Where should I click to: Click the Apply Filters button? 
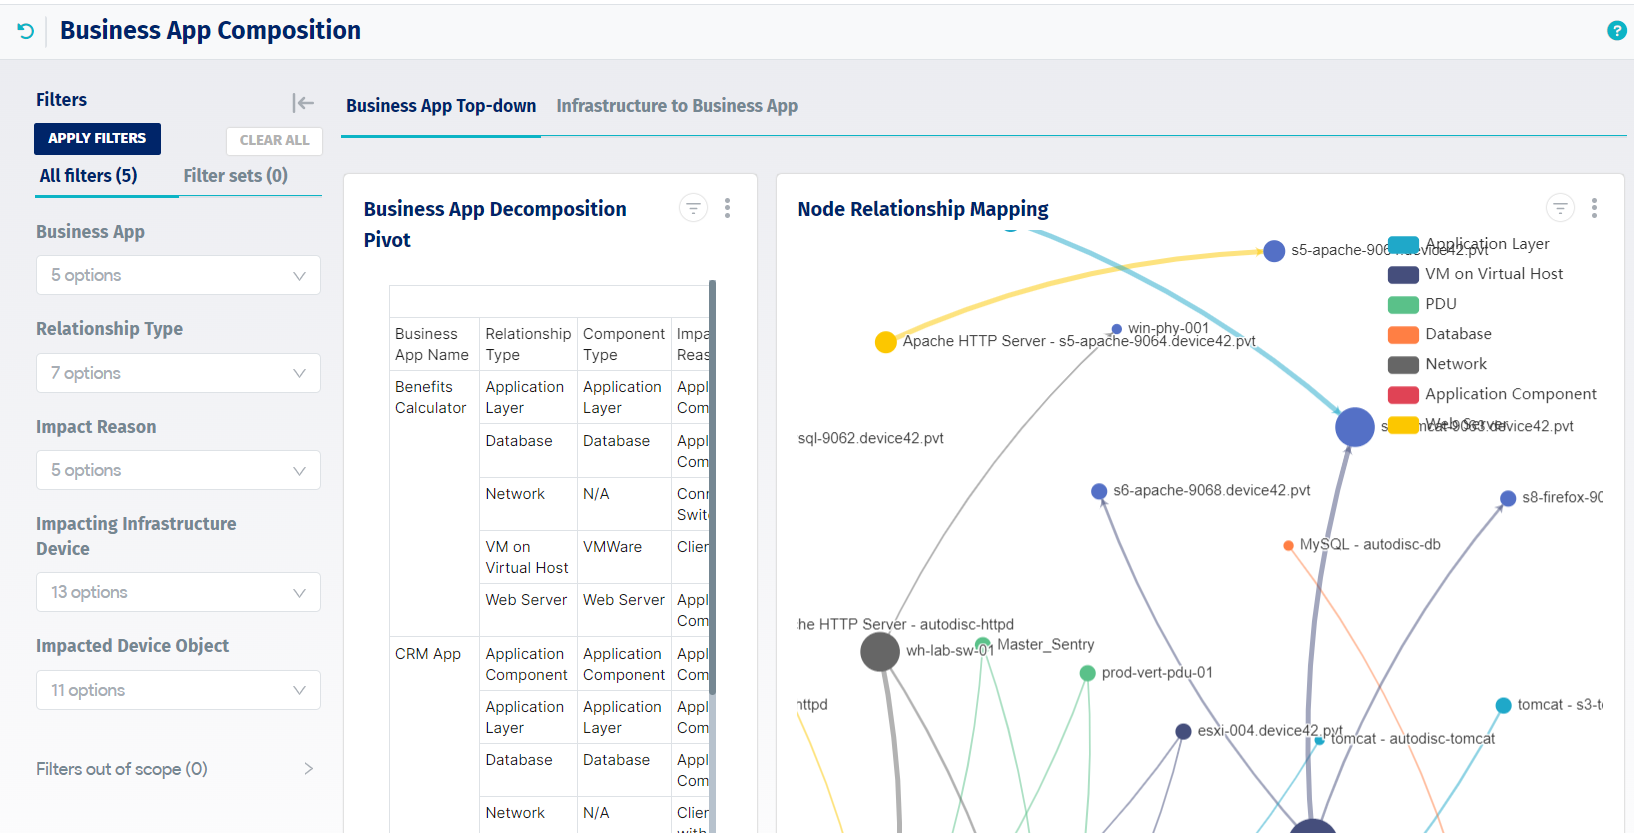pyautogui.click(x=97, y=139)
